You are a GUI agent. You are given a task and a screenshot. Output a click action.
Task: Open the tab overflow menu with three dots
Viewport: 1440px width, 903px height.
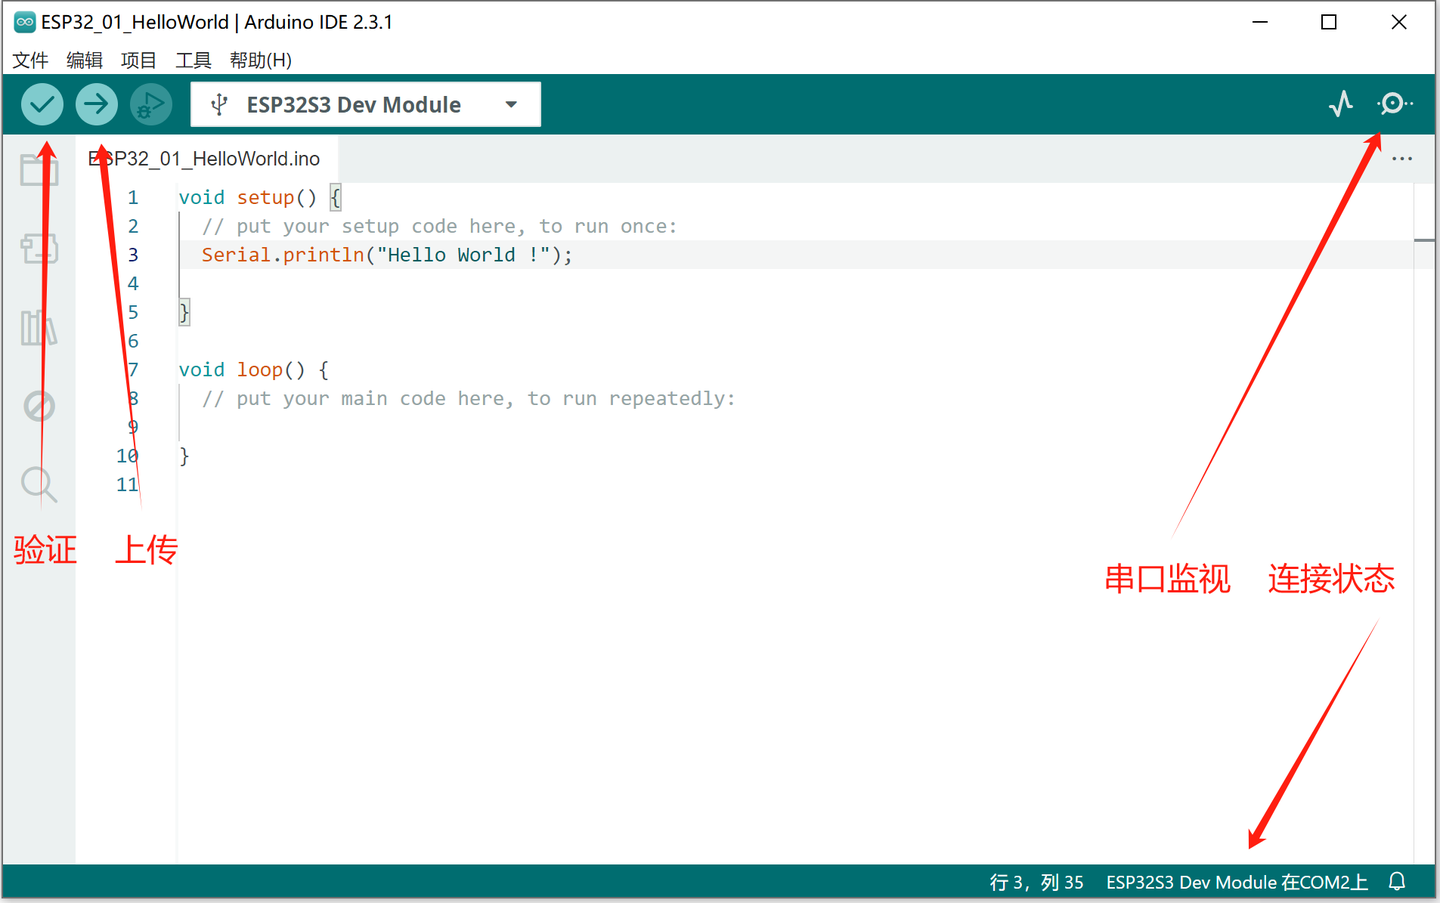pos(1402,158)
